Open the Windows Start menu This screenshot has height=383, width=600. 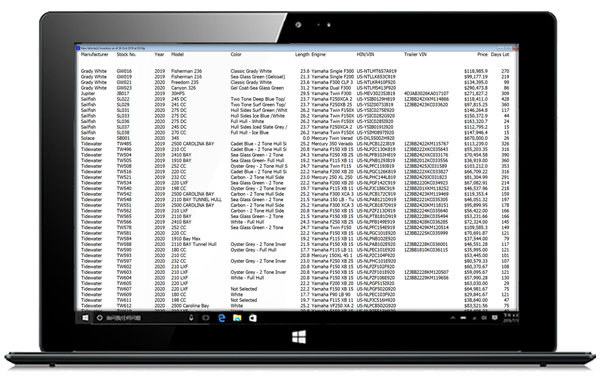tap(85, 318)
